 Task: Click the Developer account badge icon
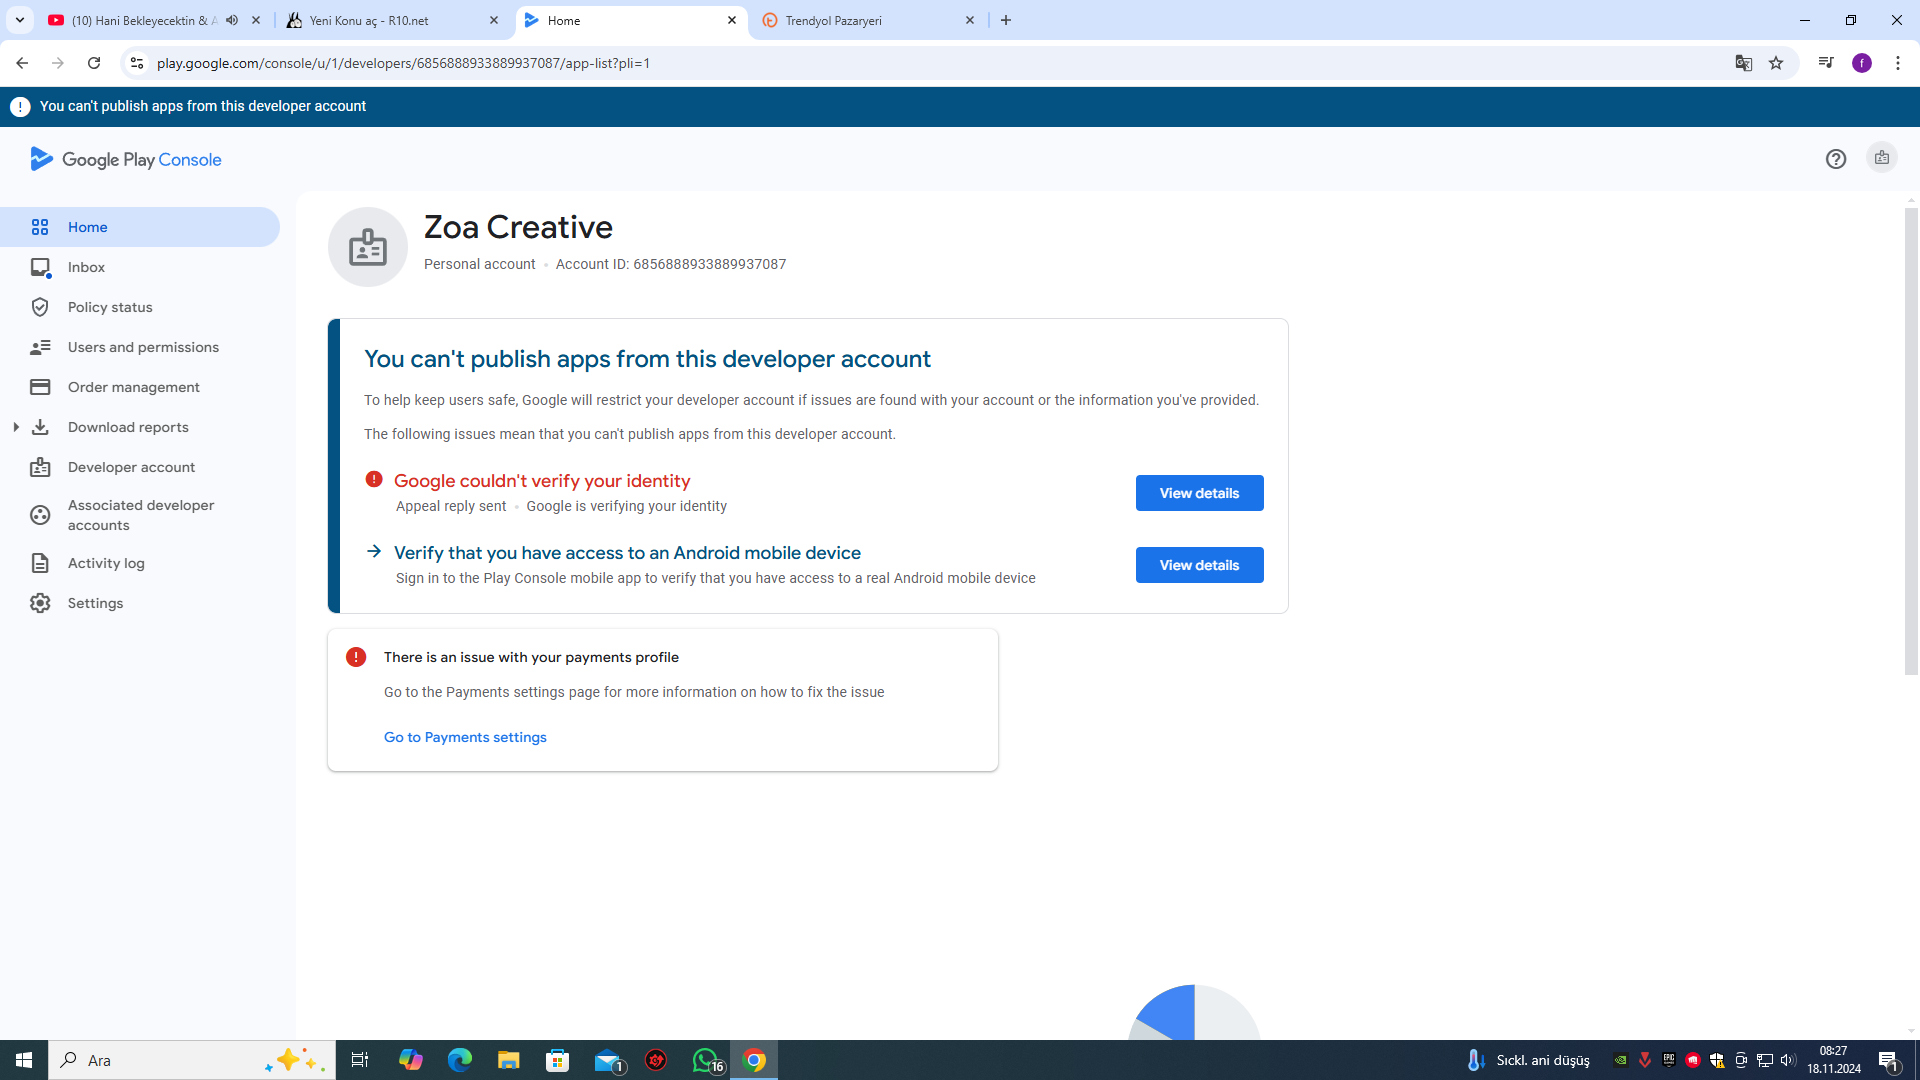(x=40, y=467)
